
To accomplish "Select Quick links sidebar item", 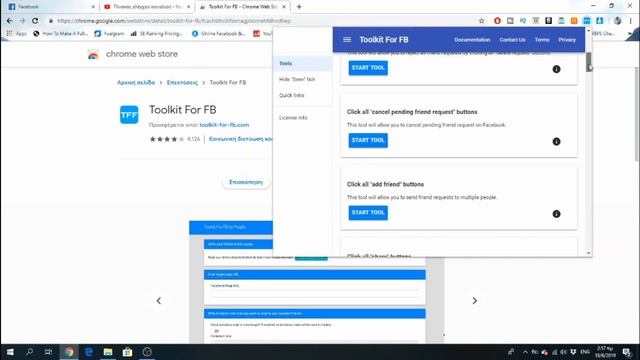I will pos(302,95).
